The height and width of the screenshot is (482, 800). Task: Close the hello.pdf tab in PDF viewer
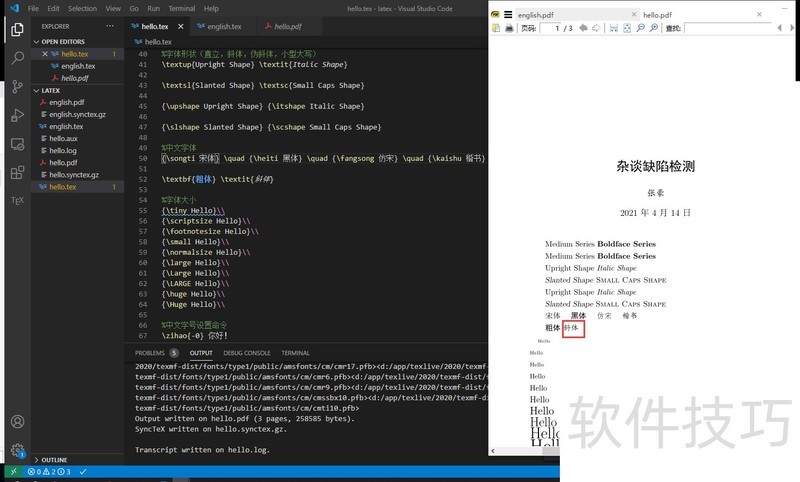click(759, 14)
